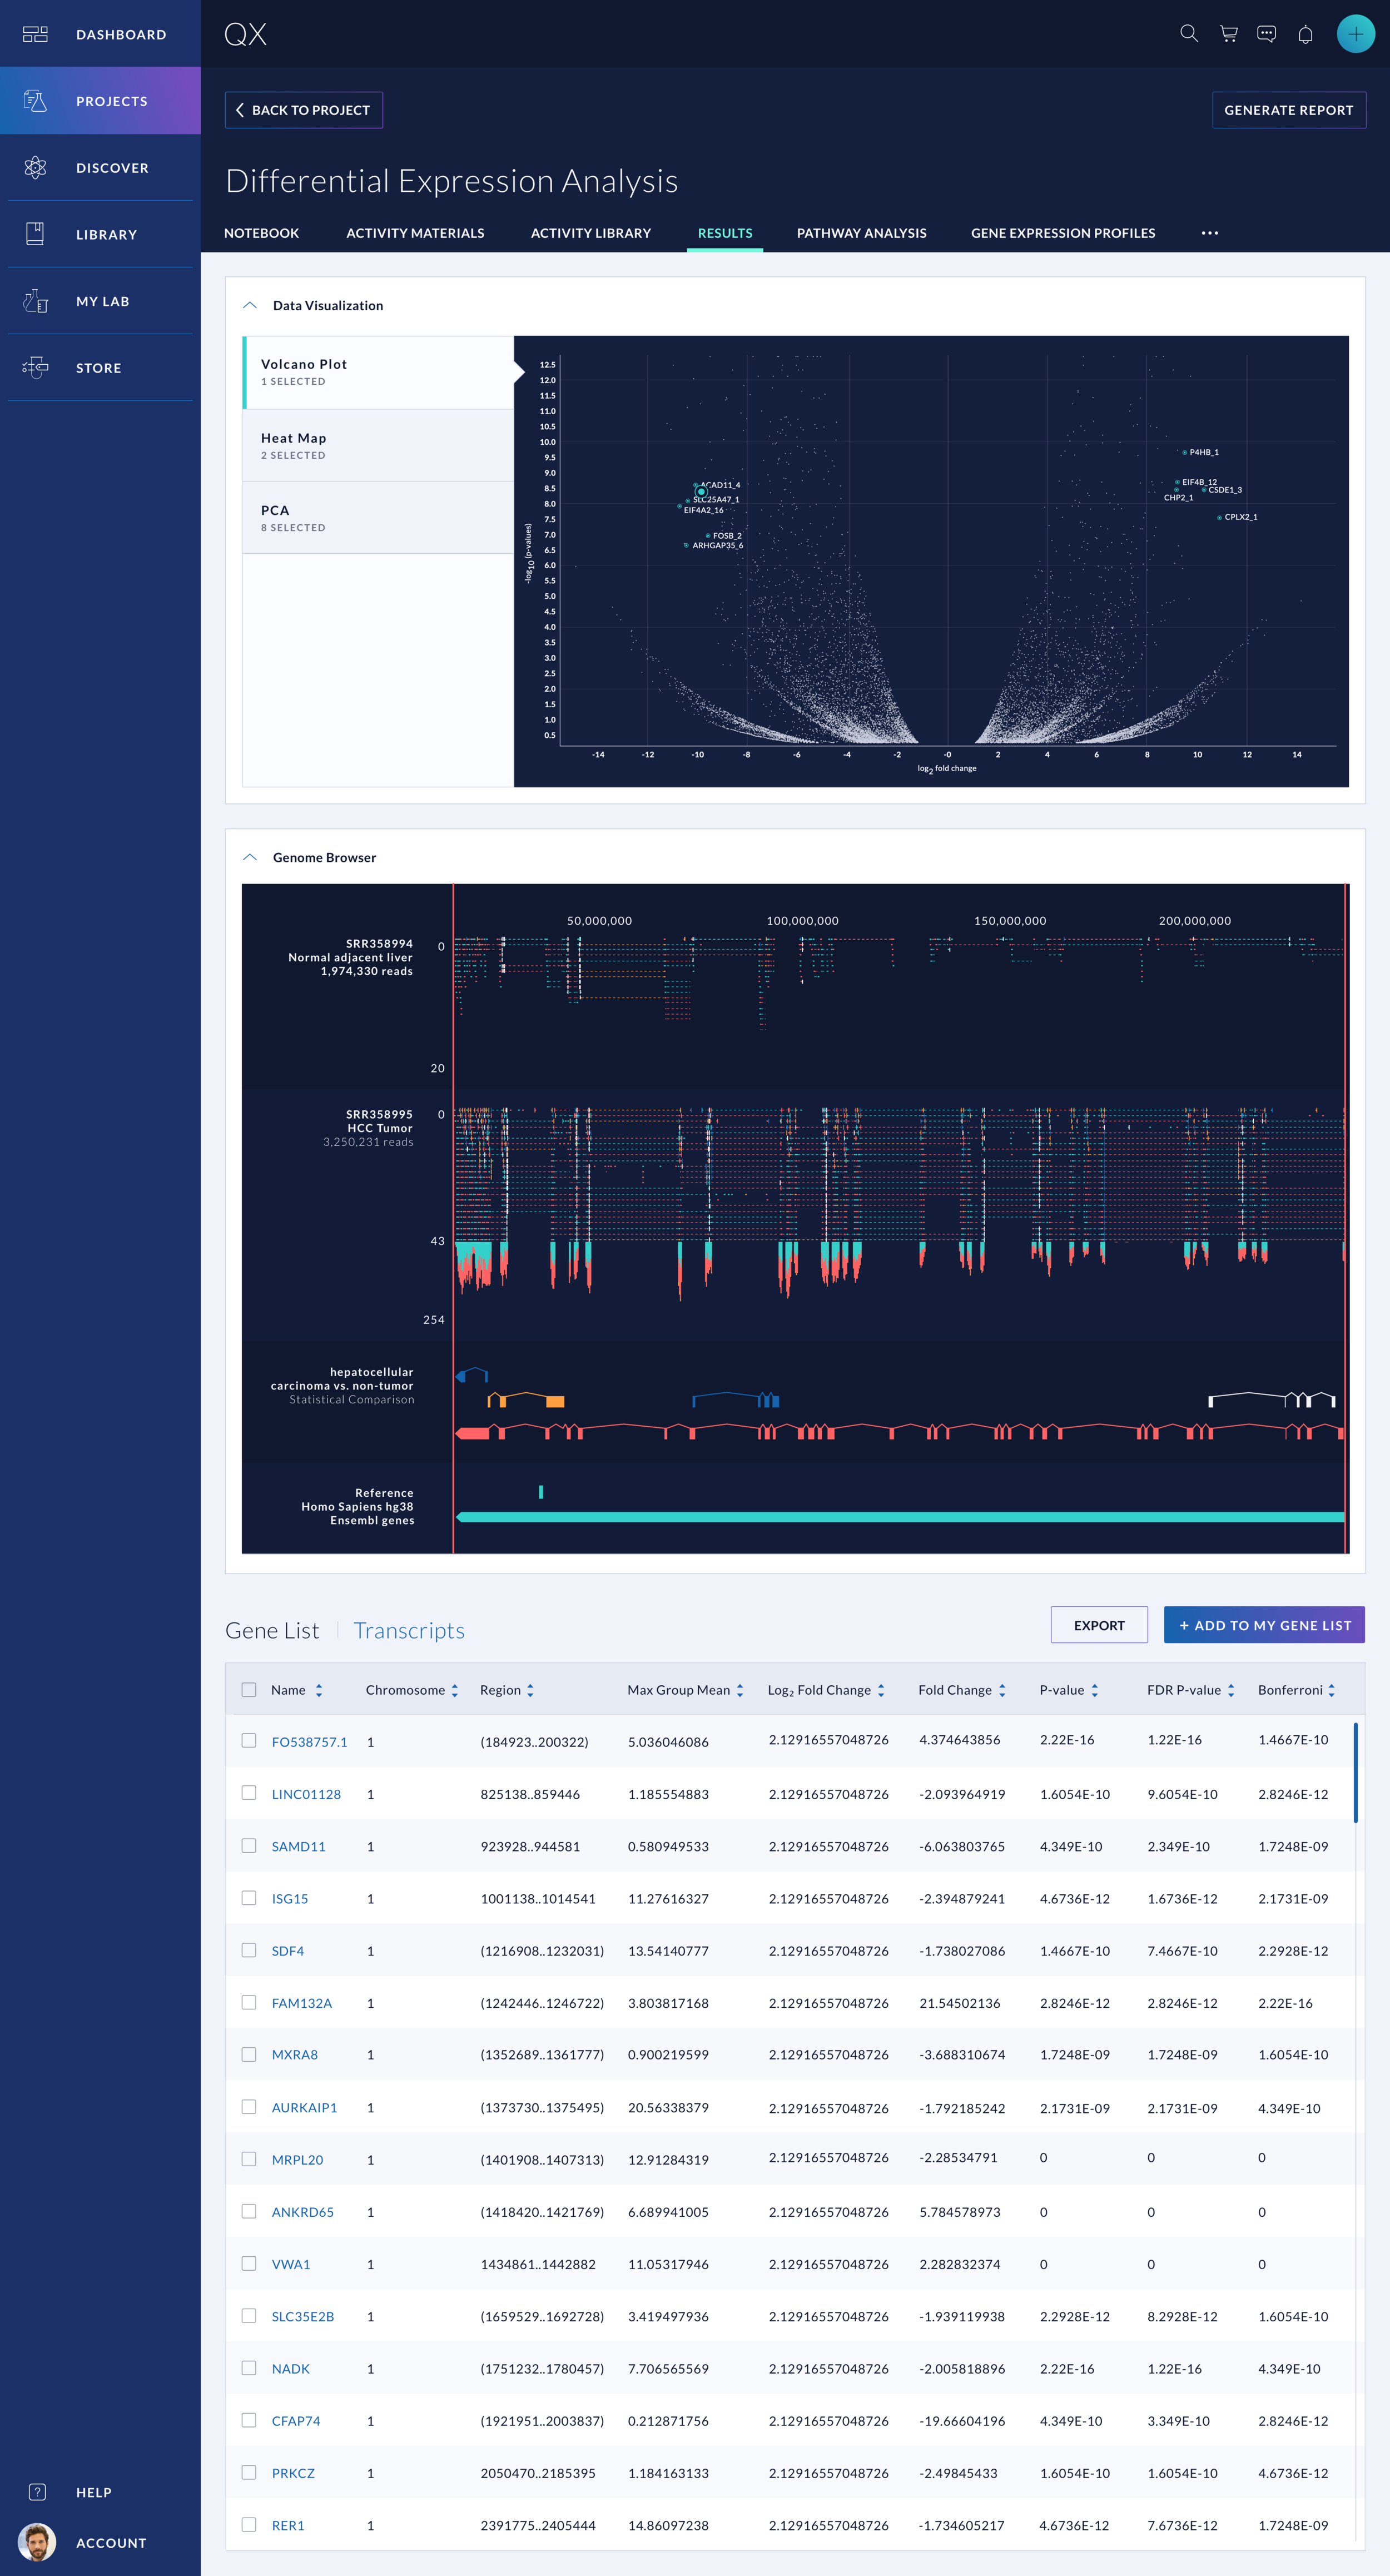Open the chat messages icon
The width and height of the screenshot is (1390, 2576).
point(1266,34)
